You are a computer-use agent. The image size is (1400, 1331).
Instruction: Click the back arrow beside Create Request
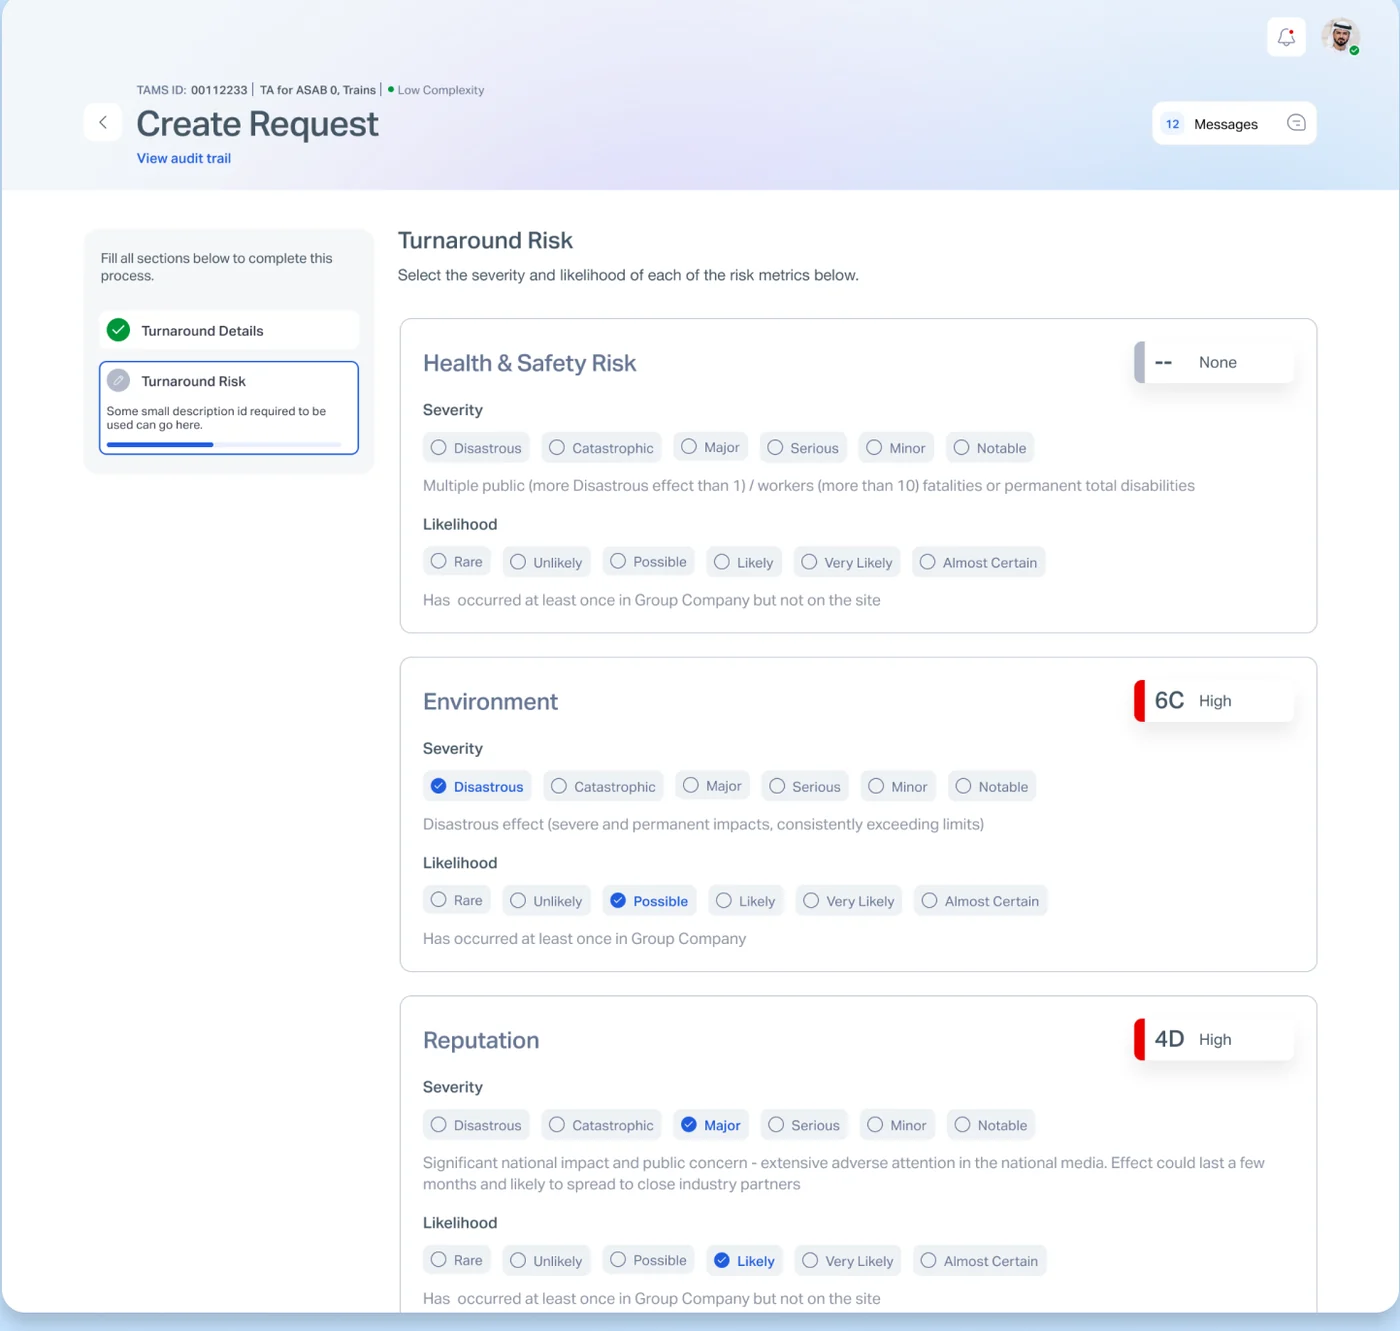pos(103,122)
